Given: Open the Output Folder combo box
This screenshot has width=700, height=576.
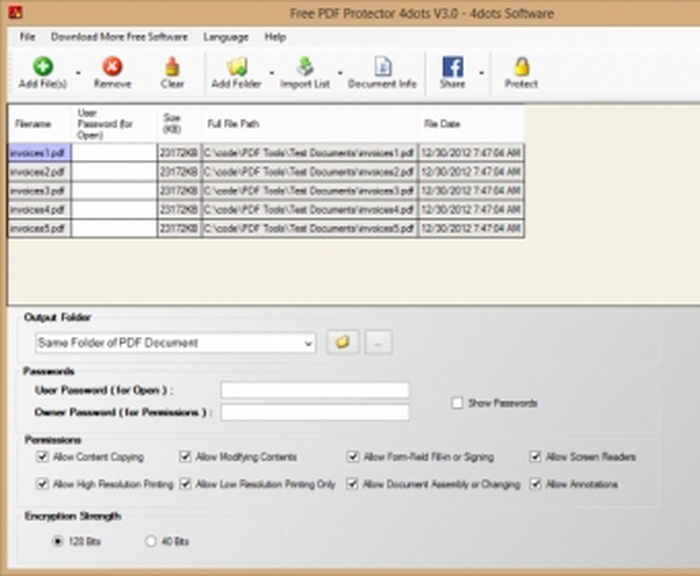Looking at the screenshot, I should tap(175, 343).
